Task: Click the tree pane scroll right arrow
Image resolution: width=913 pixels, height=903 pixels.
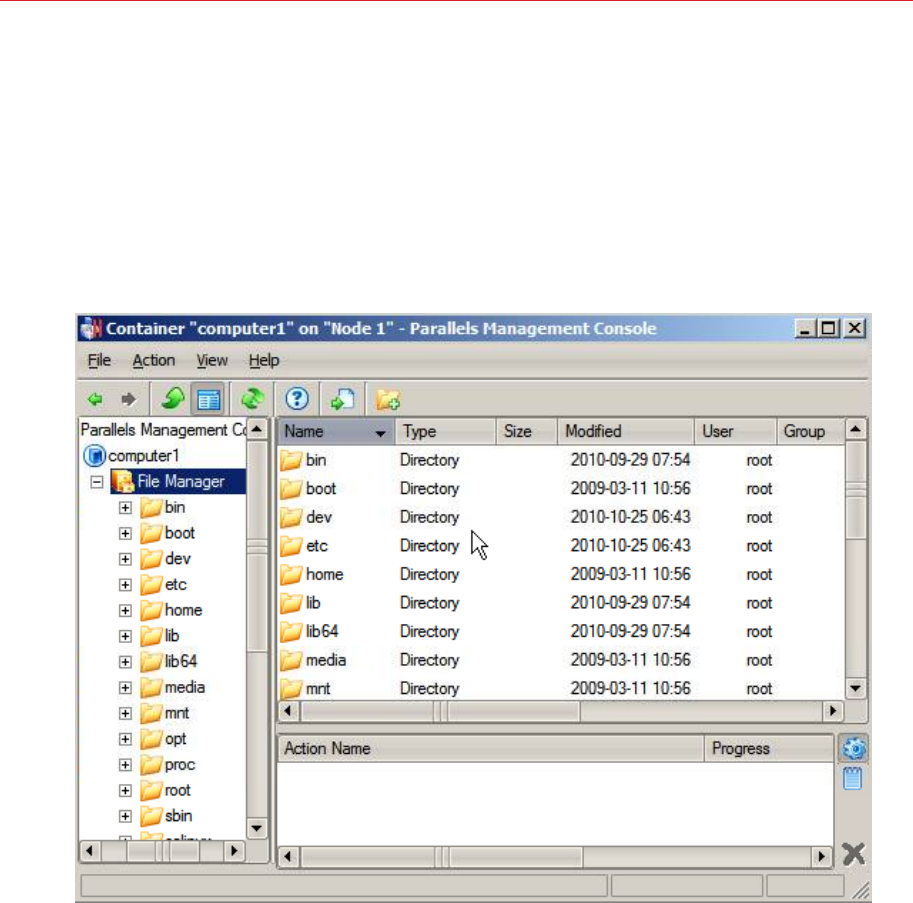Action: (234, 851)
